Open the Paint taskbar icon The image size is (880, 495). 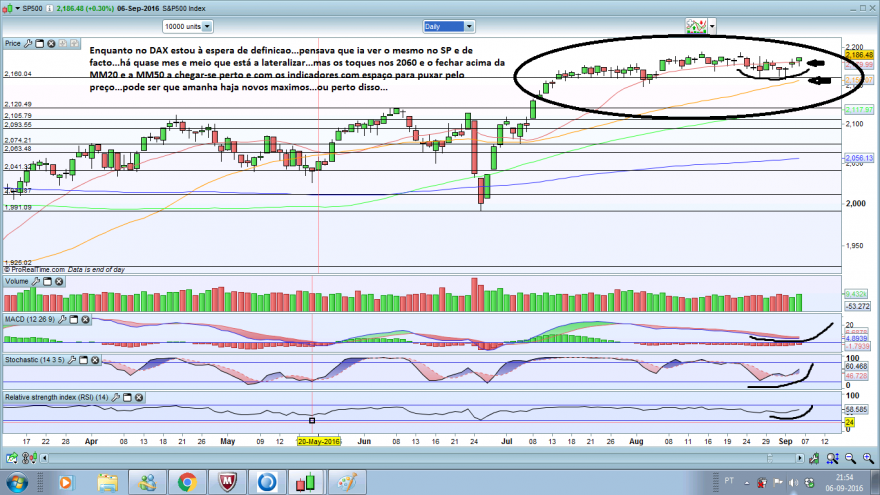[x=347, y=482]
